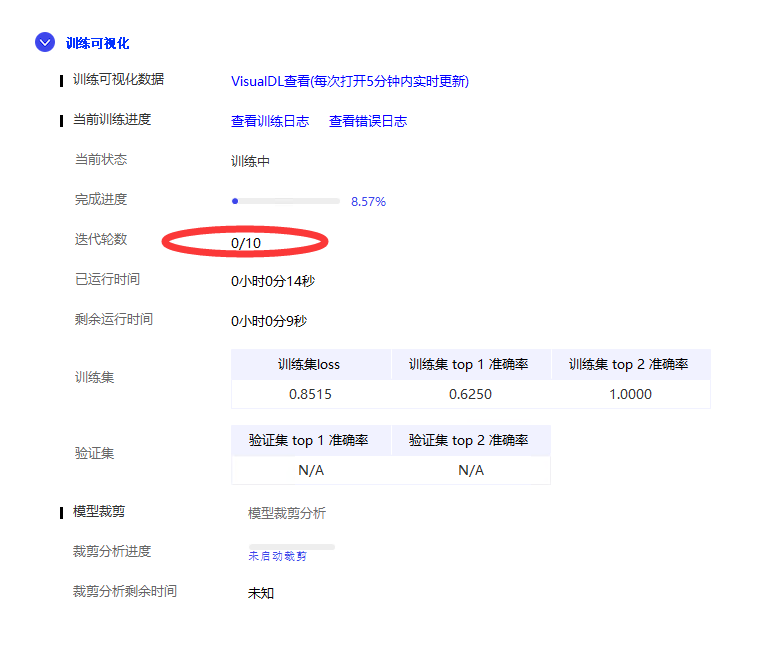Viewport: 757px width, 647px height.
Task: Click the 训练可视化数据 label
Action: (118, 79)
